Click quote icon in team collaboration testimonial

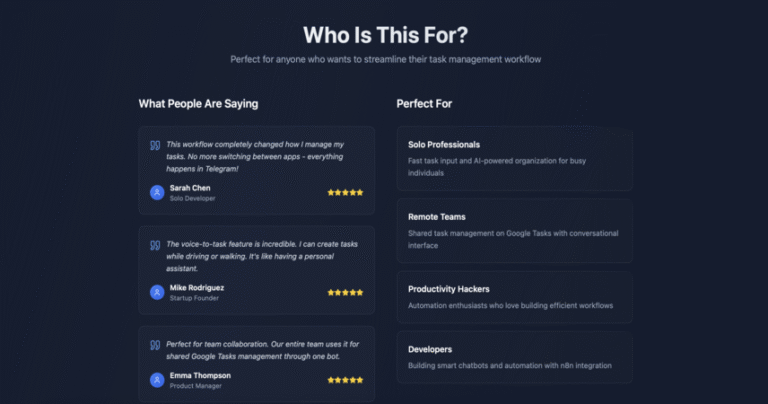[x=155, y=345]
